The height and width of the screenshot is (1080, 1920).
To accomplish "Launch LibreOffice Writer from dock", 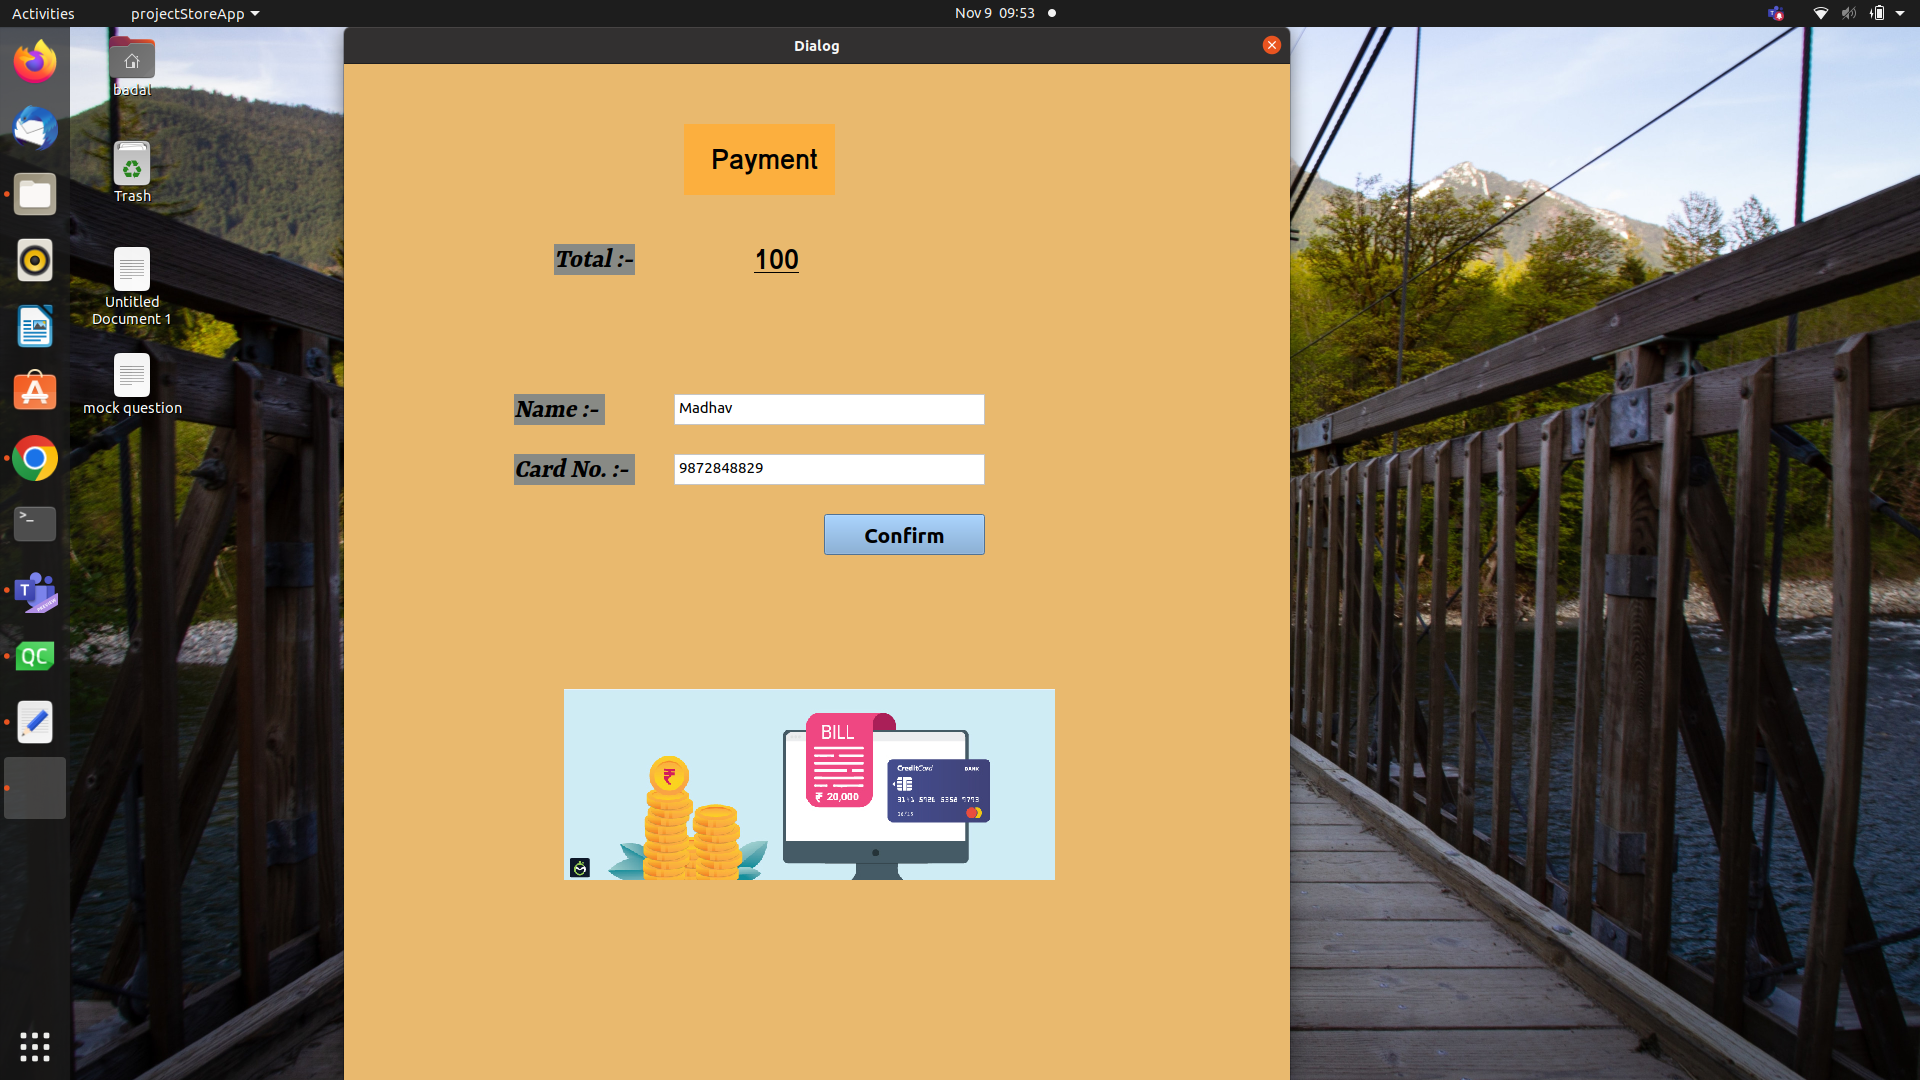I will click(35, 326).
